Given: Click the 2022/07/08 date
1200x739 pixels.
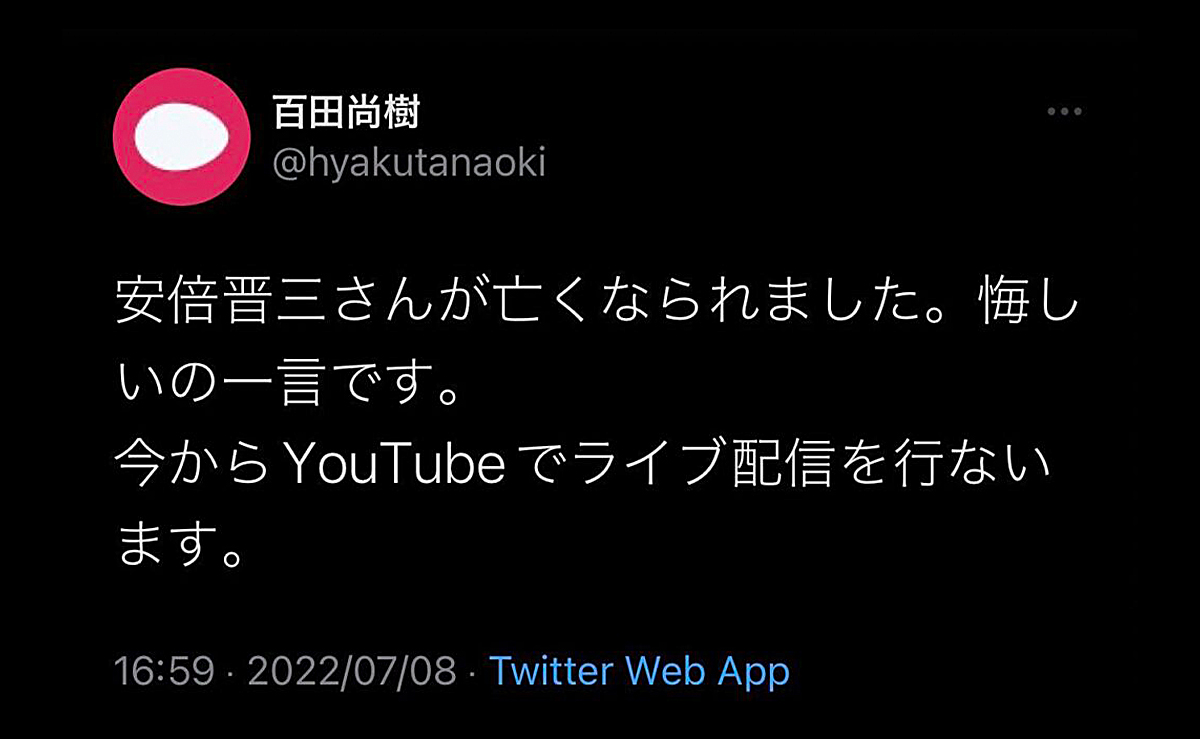Looking at the screenshot, I should pyautogui.click(x=351, y=672).
